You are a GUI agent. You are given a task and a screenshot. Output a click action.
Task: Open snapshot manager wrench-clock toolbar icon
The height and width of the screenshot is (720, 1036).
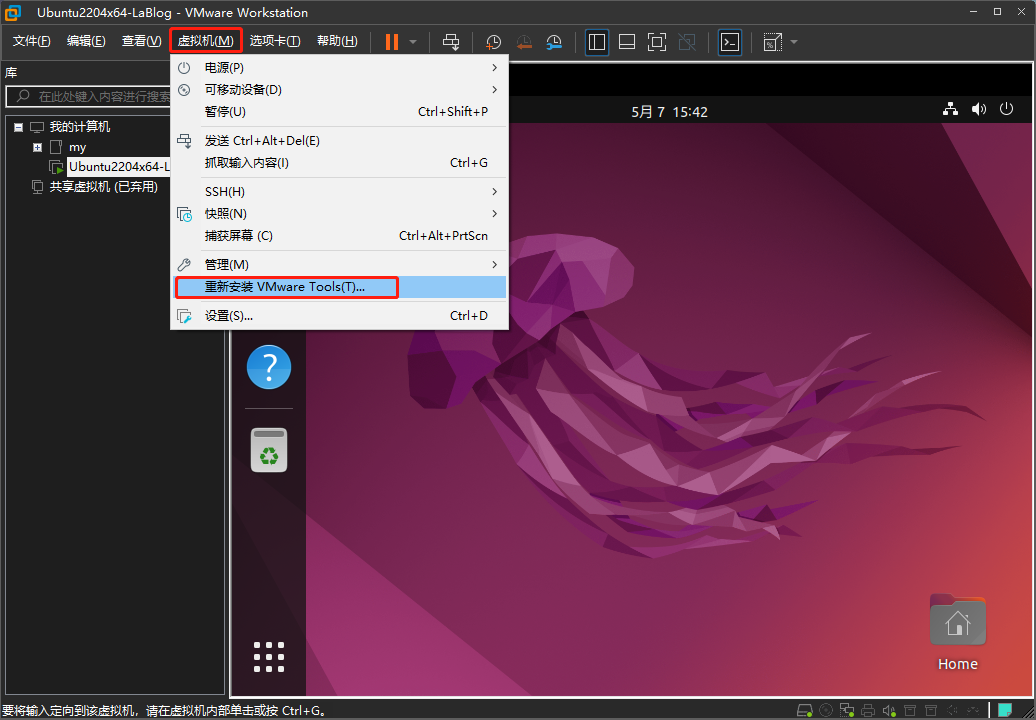pyautogui.click(x=554, y=42)
